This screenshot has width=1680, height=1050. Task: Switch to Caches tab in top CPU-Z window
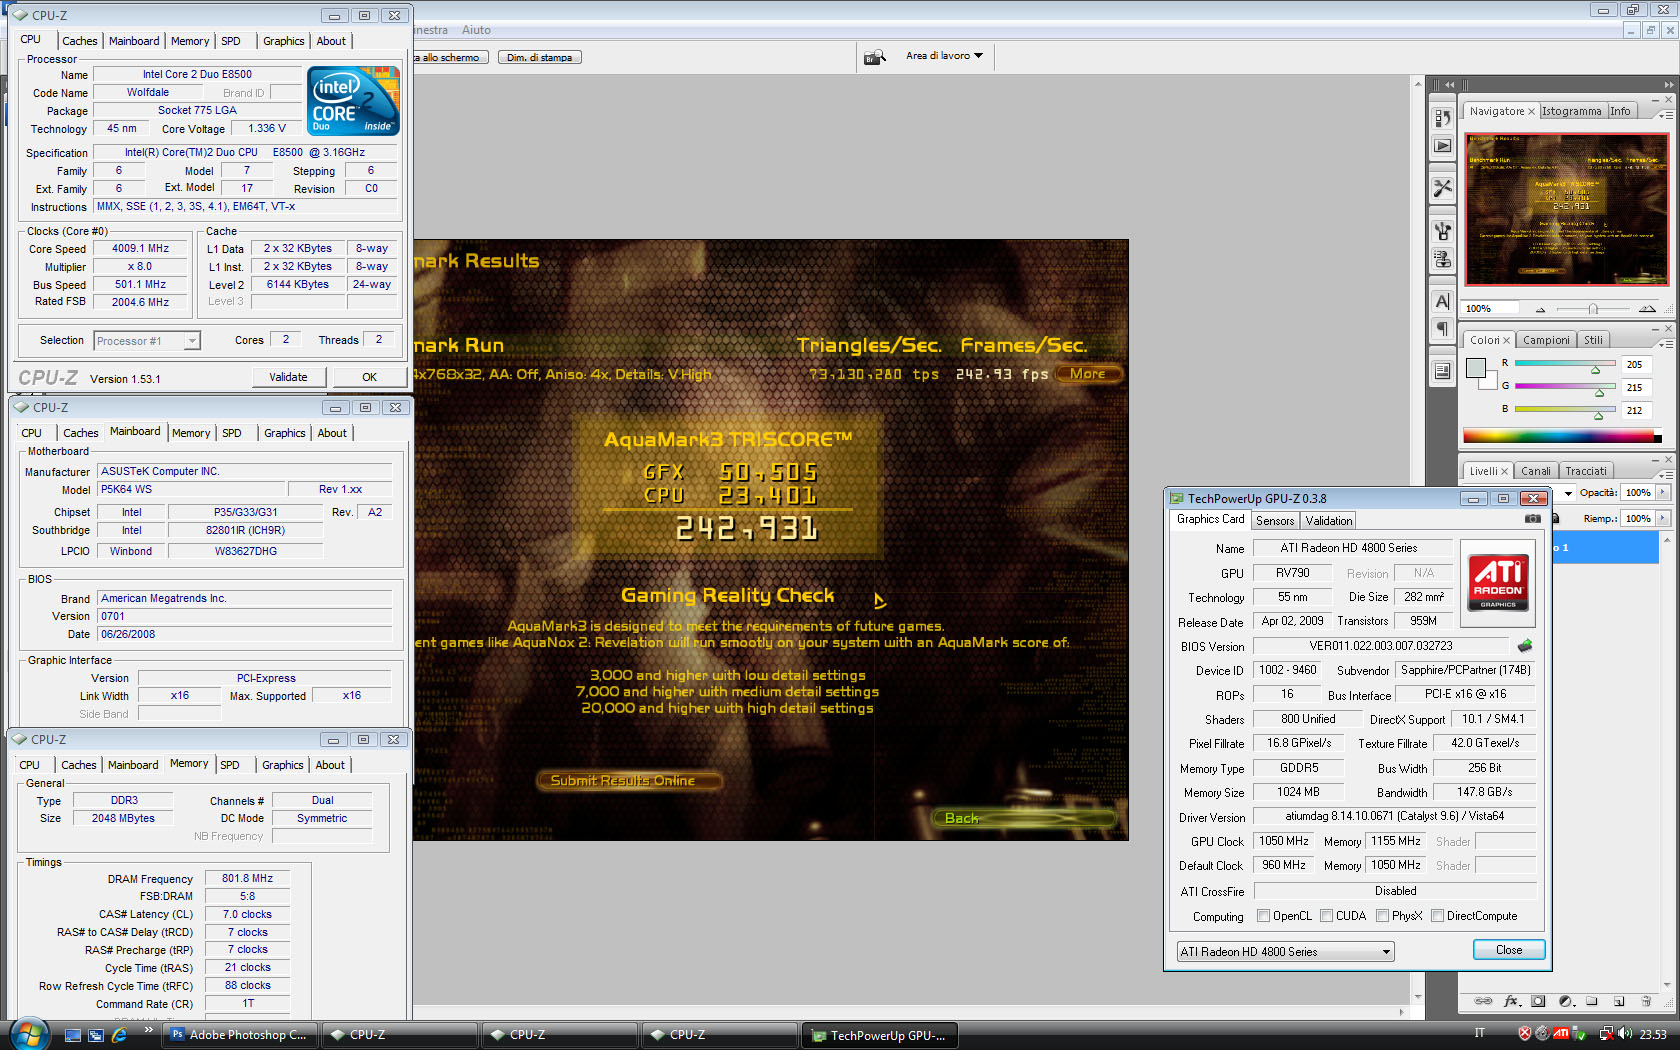pos(80,41)
